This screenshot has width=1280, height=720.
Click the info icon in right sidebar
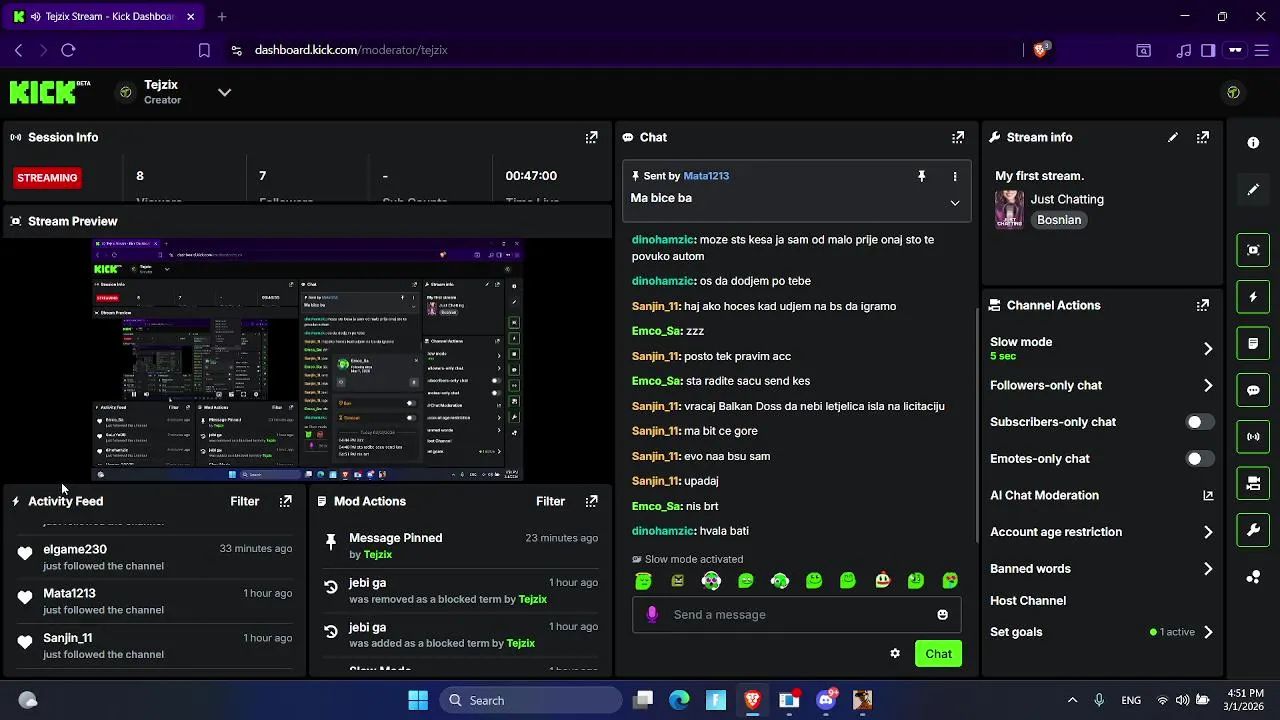click(1253, 143)
